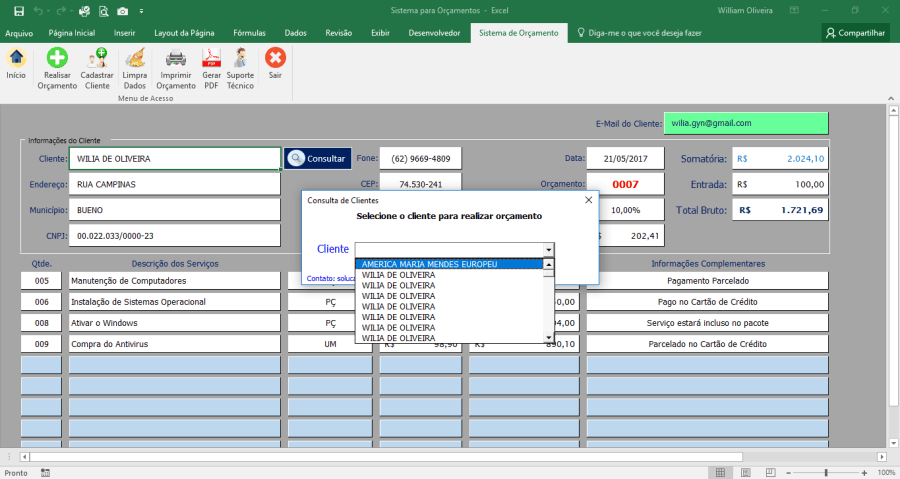Adjust the zoom slider handle
Screen dimensions: 900x479
827,473
